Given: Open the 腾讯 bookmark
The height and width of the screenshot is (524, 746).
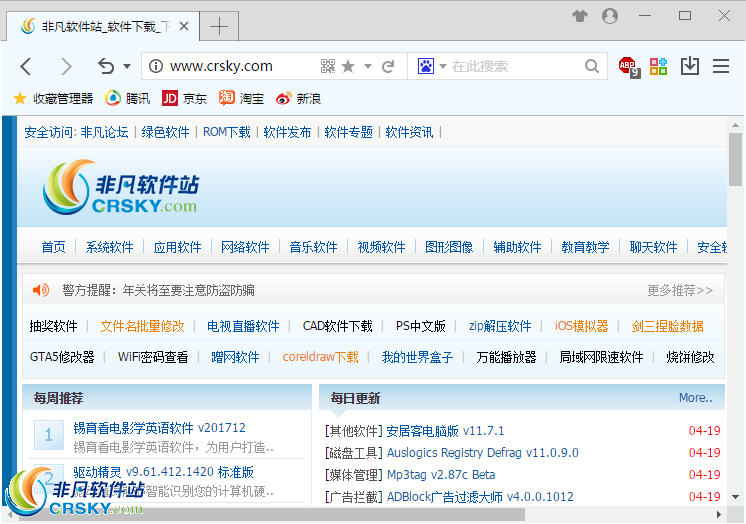Looking at the screenshot, I should 127,99.
